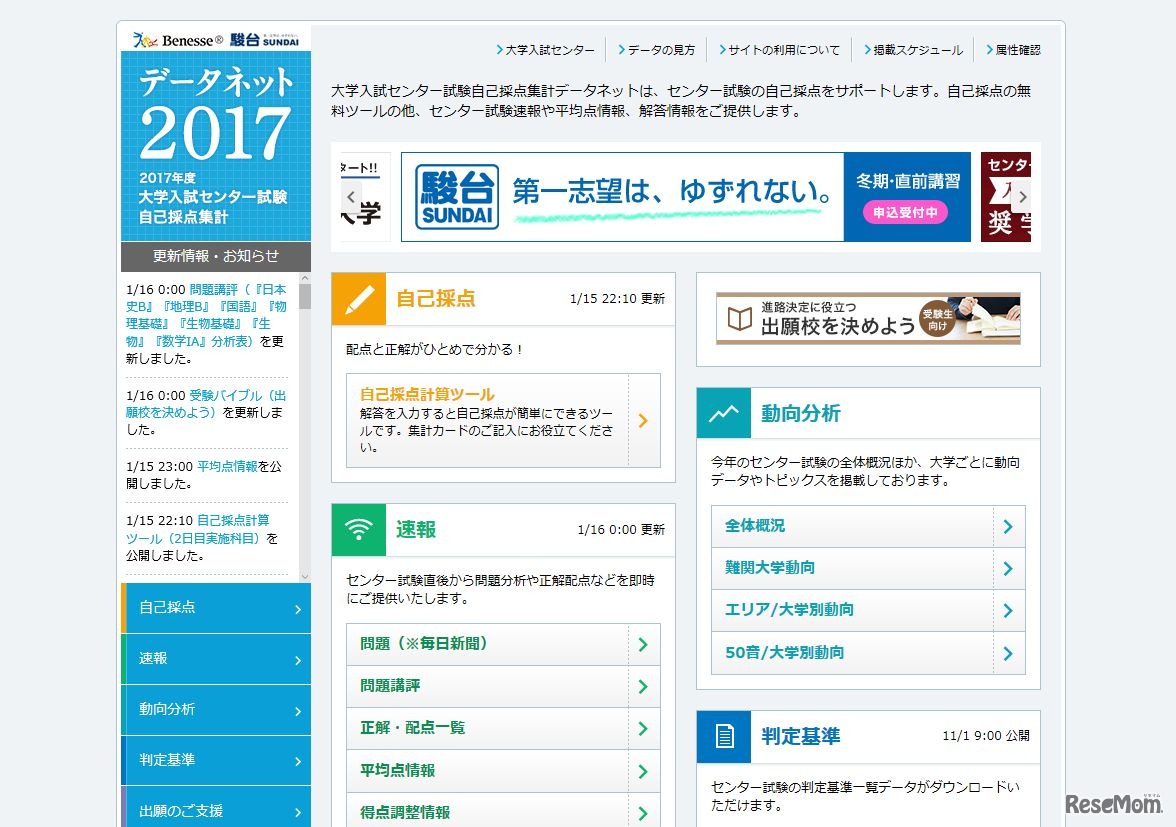Open the 掲載スケジュール link
Image resolution: width=1176 pixels, height=827 pixels.
(x=913, y=49)
